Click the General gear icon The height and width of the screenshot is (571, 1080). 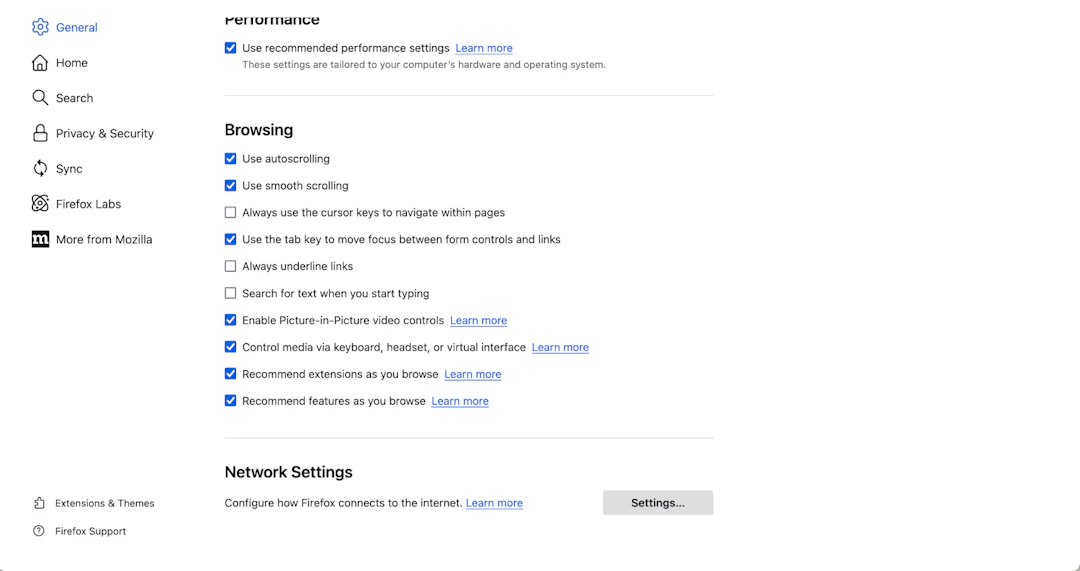(40, 27)
